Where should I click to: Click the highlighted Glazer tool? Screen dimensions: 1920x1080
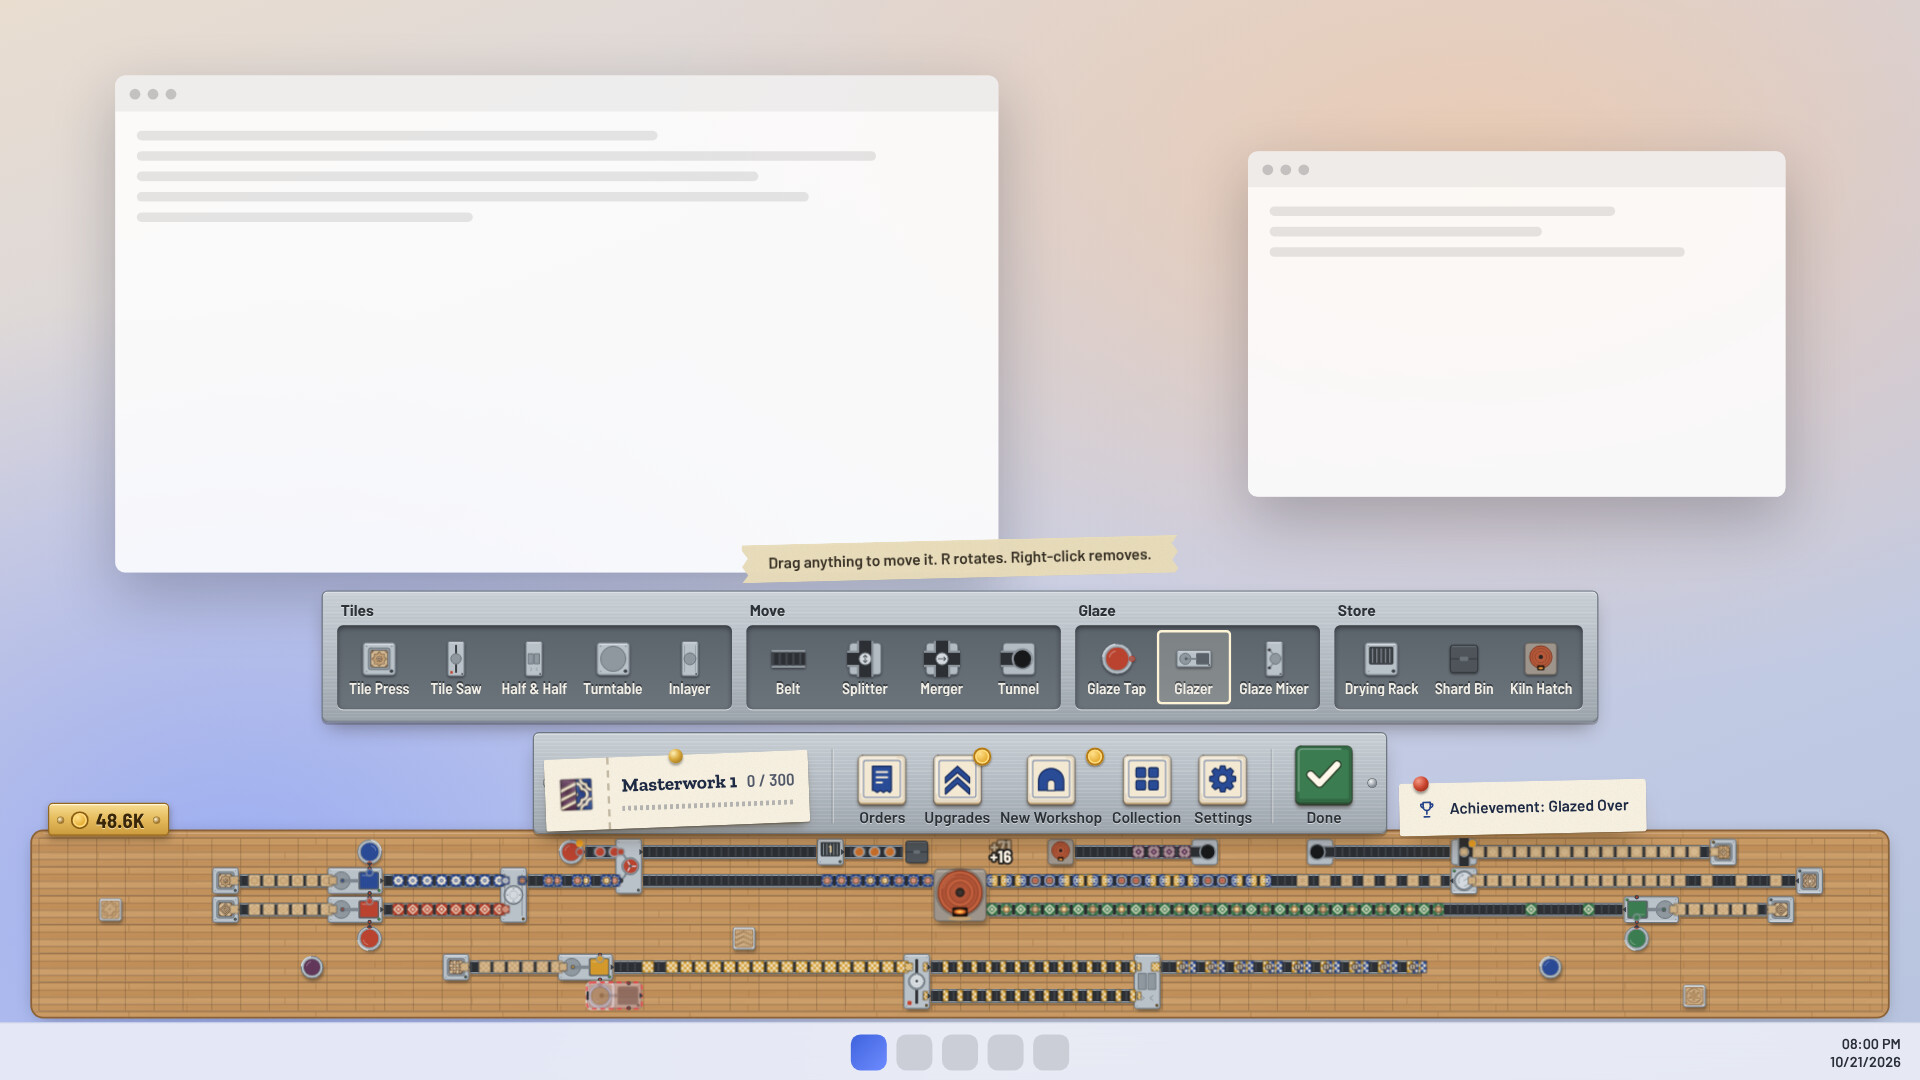[x=1193, y=668]
